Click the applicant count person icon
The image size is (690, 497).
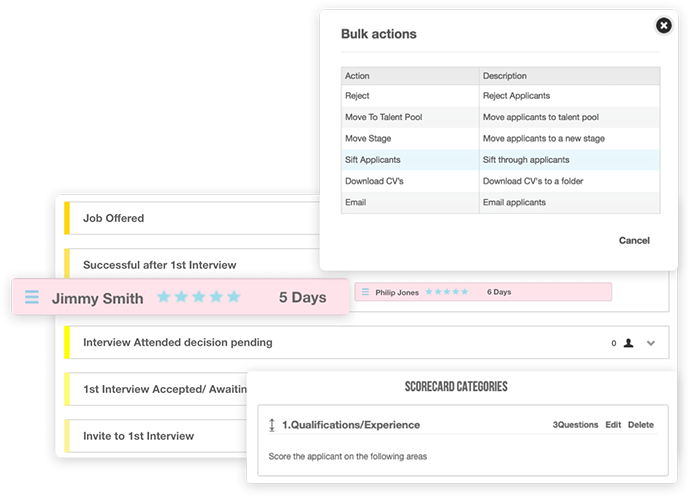(628, 343)
